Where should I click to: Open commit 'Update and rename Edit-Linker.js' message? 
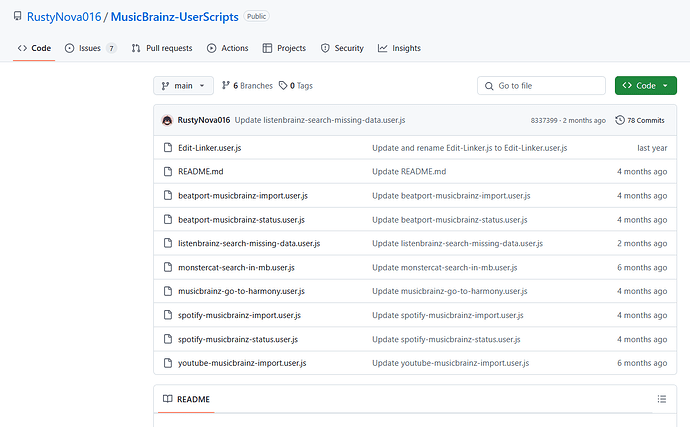point(470,148)
